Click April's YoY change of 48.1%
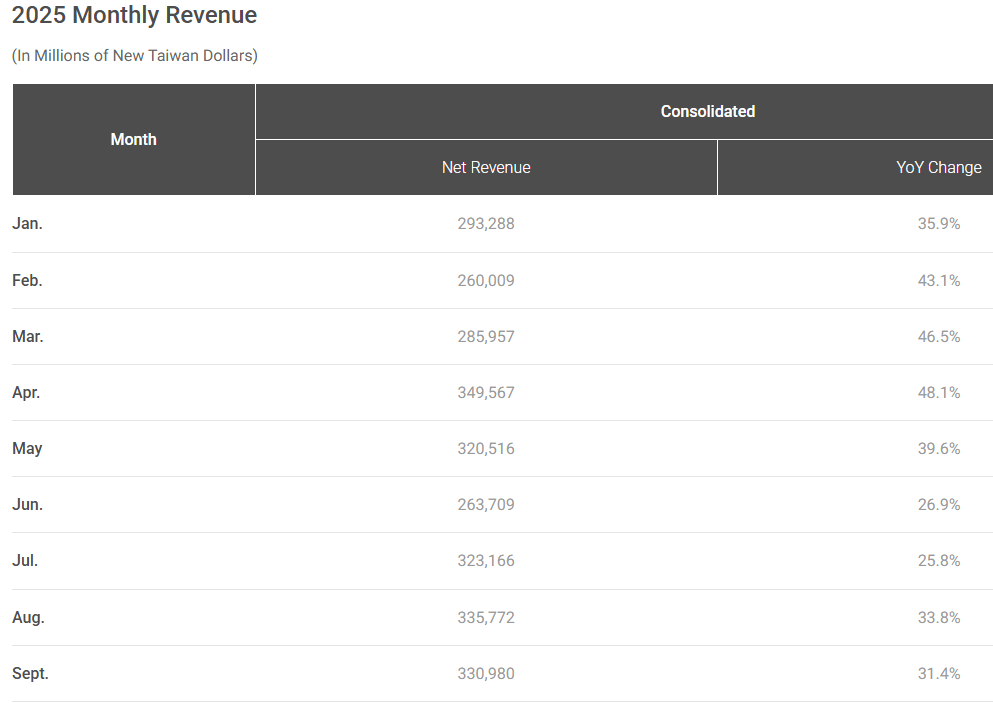 click(938, 392)
